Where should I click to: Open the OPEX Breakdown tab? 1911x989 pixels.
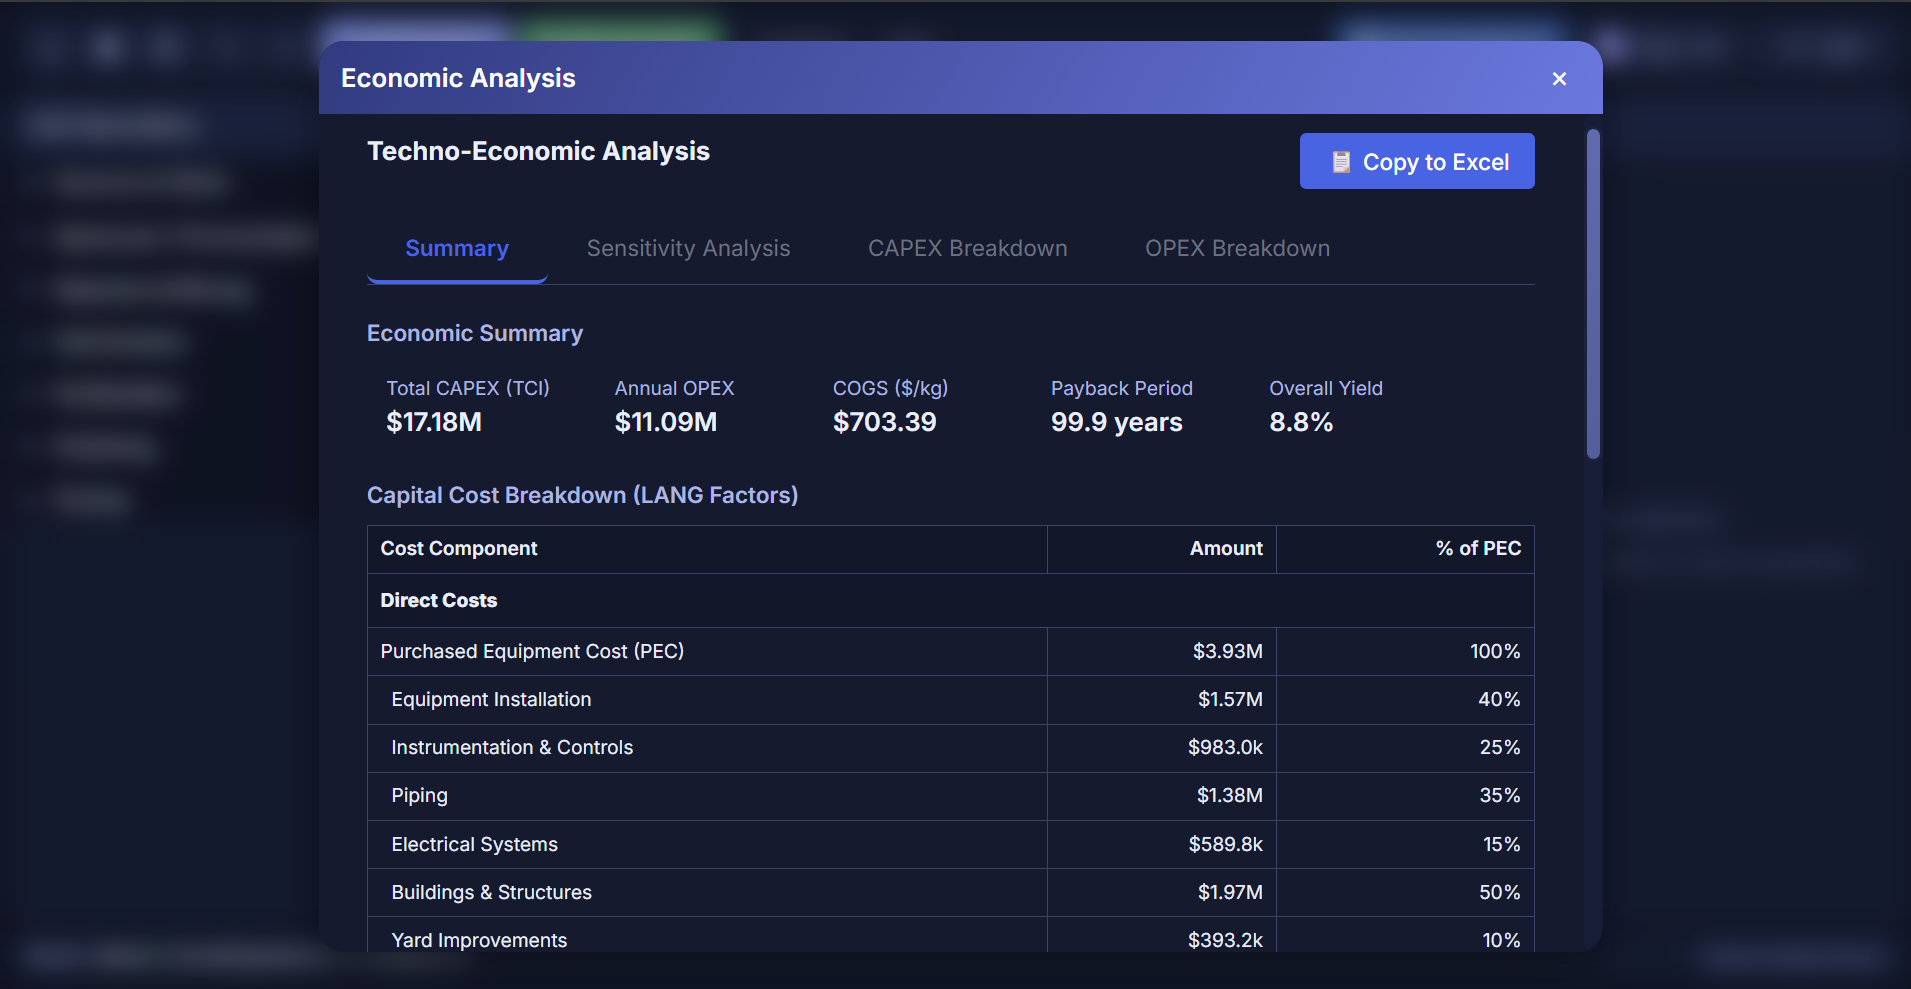[x=1237, y=249]
